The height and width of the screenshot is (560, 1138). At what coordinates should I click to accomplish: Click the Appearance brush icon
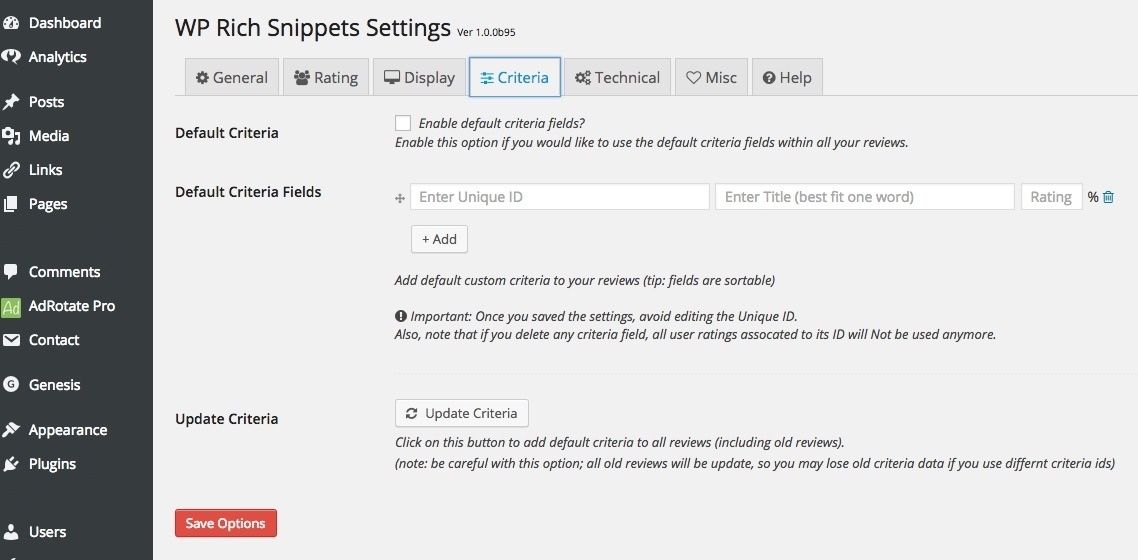tap(10, 430)
